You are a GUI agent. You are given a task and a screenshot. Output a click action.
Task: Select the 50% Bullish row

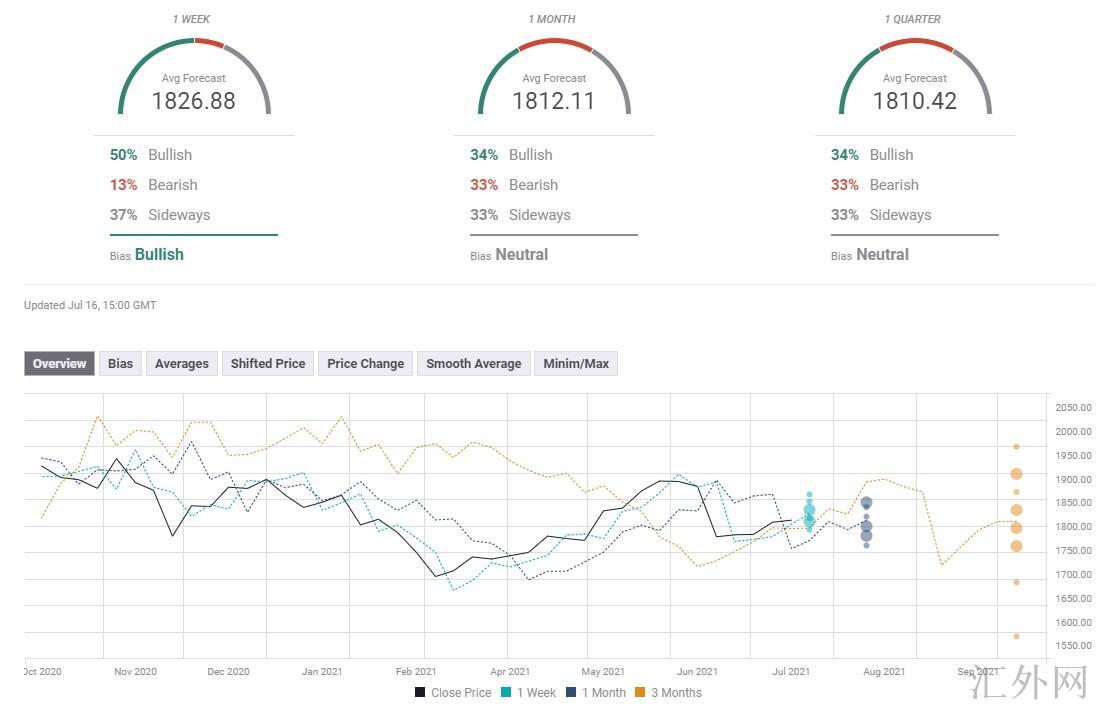click(151, 155)
